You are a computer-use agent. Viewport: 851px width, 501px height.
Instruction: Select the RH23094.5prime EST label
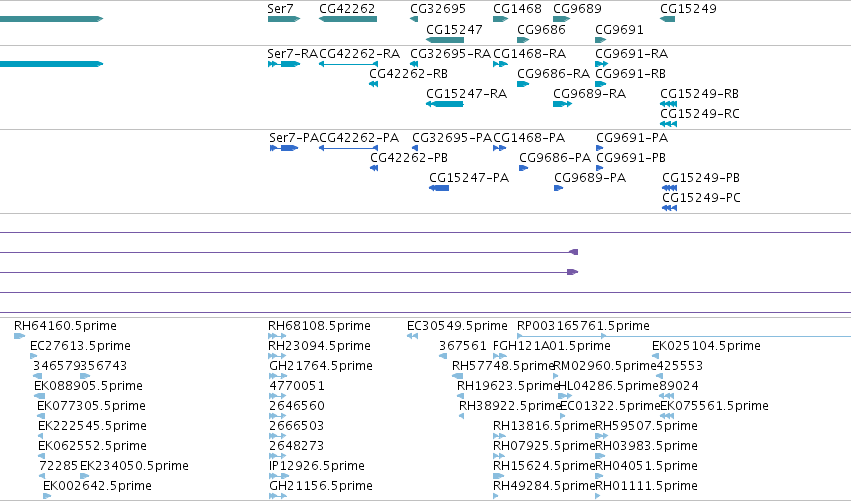point(319,346)
